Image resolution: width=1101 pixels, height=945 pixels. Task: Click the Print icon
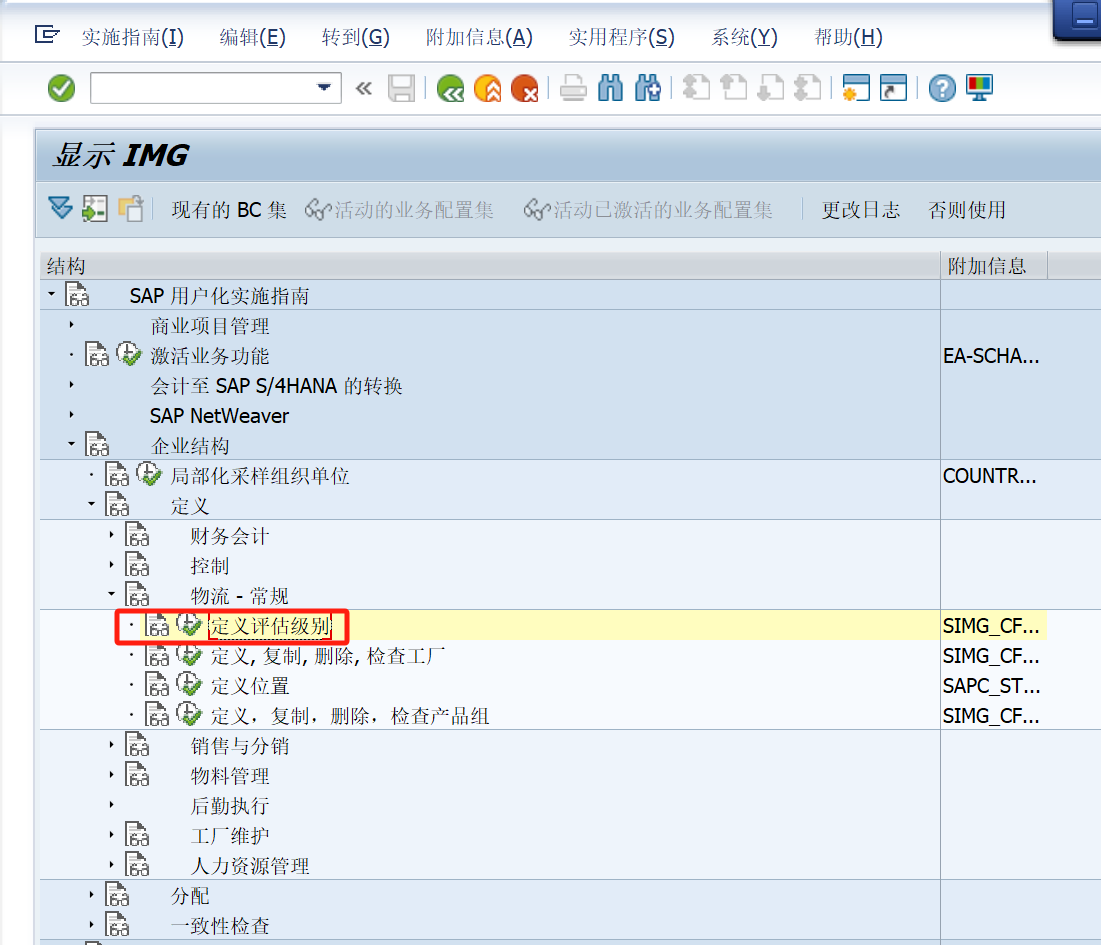(574, 88)
